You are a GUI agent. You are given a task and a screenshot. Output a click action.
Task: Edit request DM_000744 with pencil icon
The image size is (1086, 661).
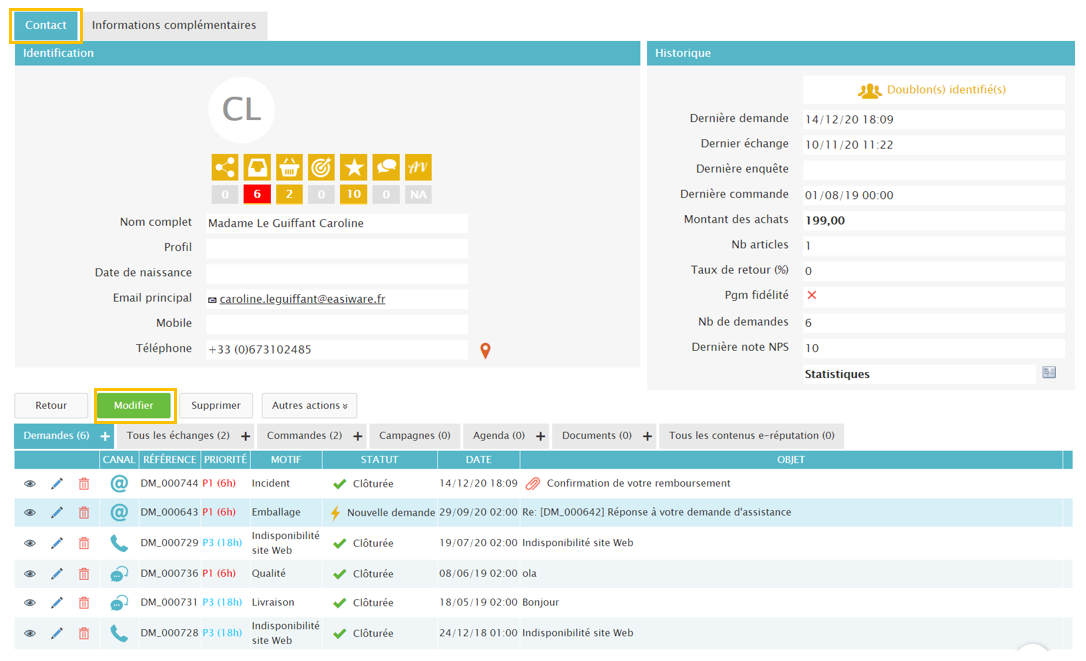(57, 484)
